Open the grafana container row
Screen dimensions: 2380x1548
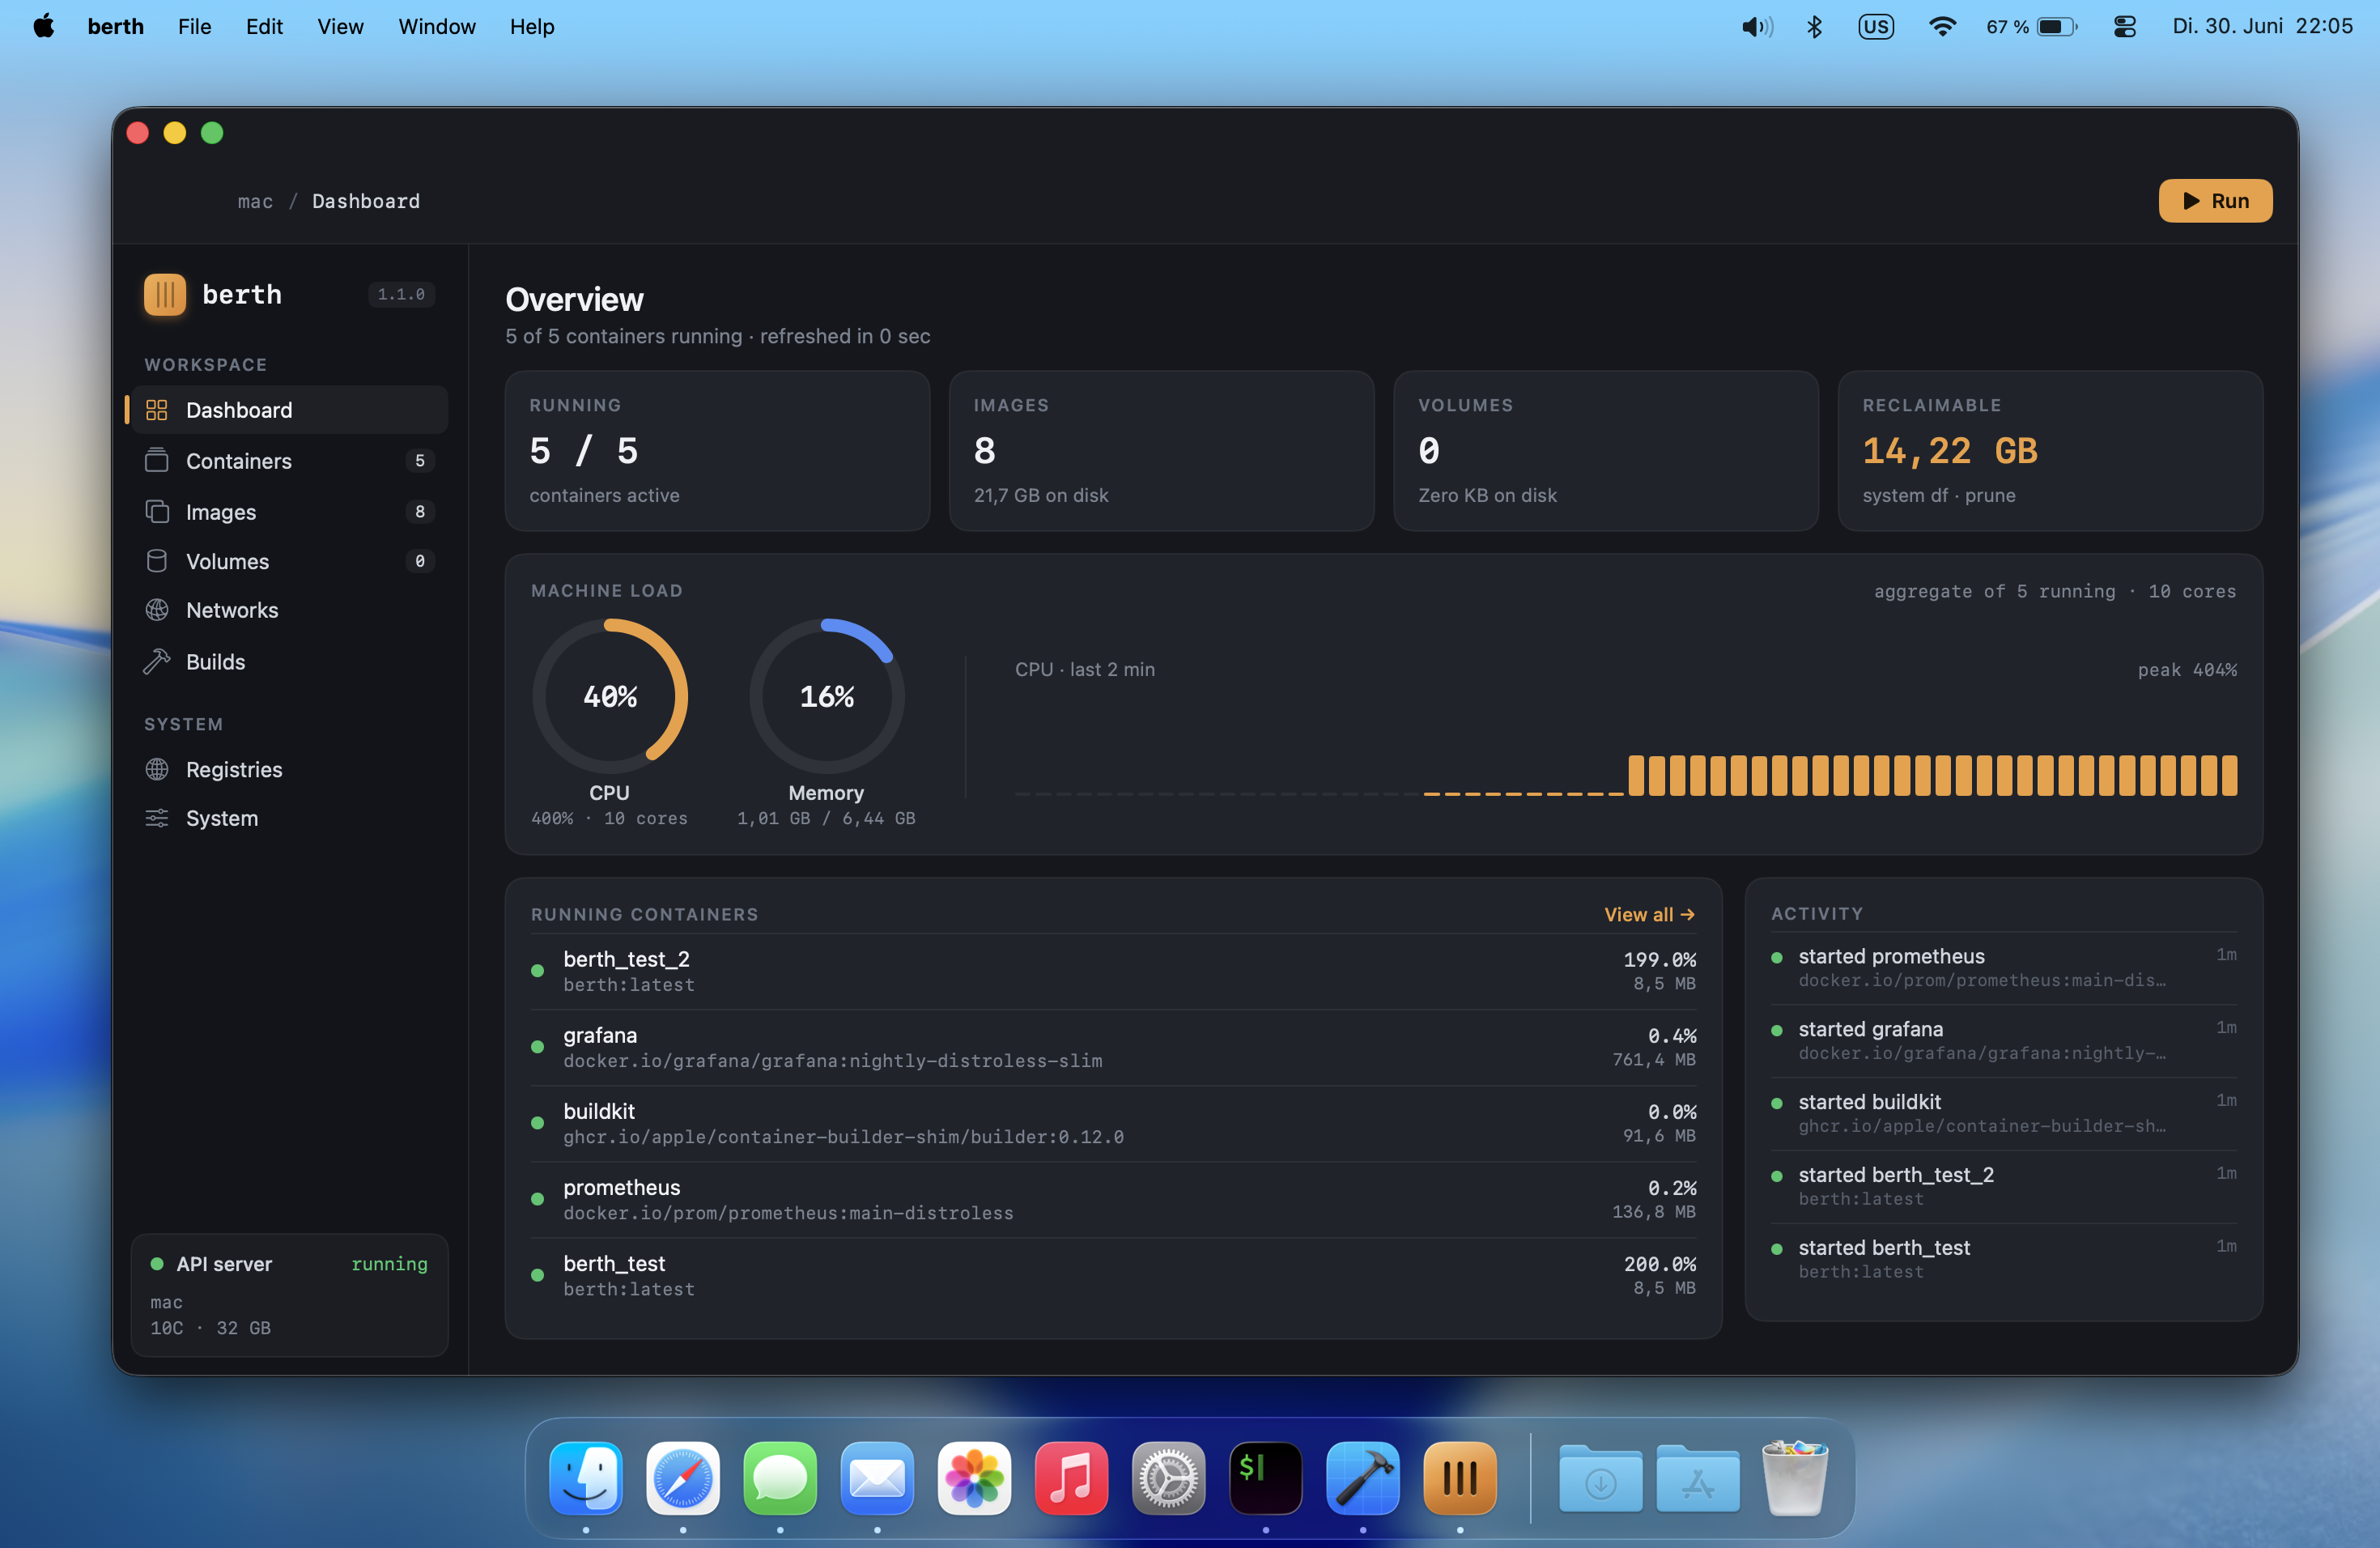(1113, 1047)
